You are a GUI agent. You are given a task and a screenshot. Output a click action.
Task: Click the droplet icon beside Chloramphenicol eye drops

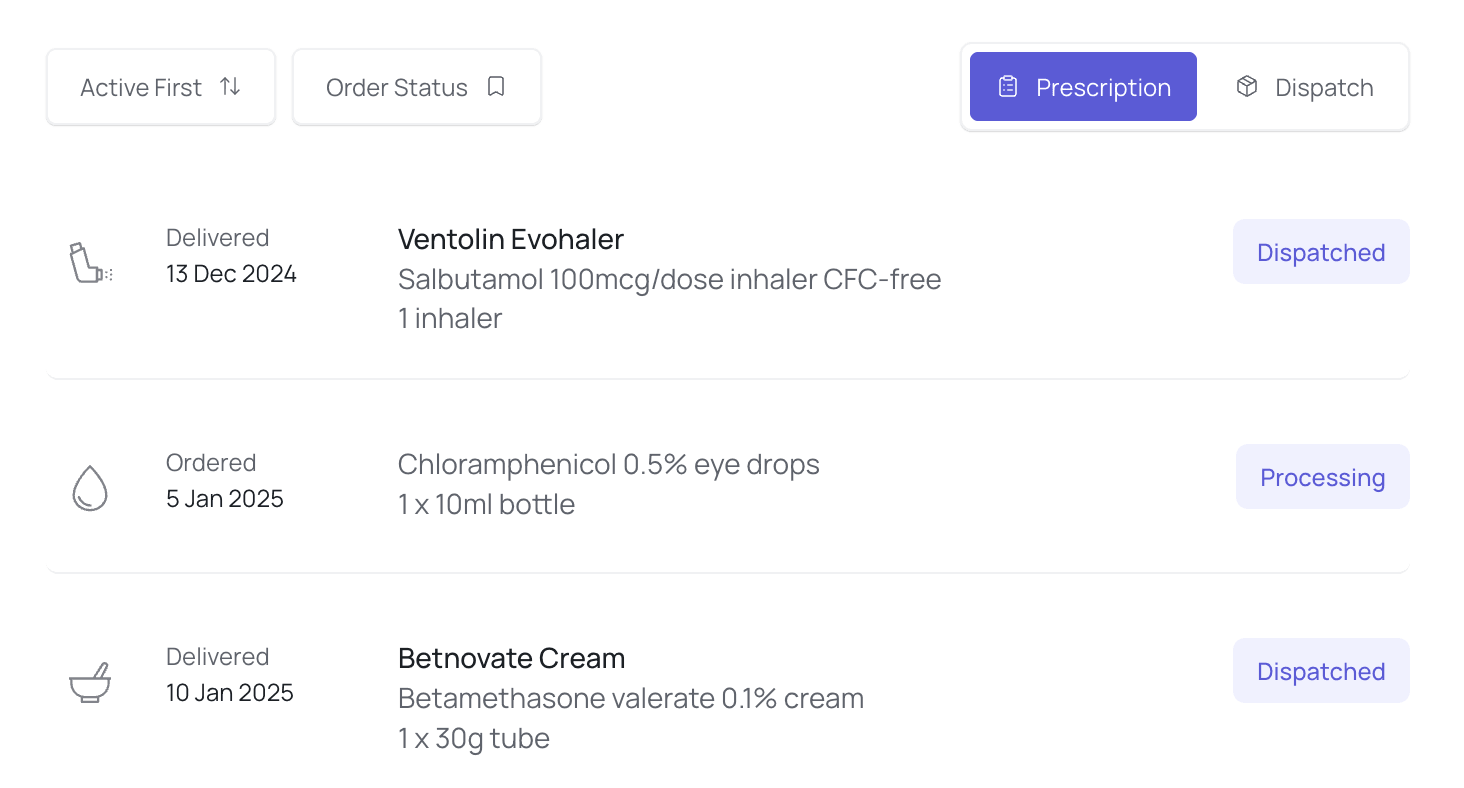pyautogui.click(x=90, y=487)
